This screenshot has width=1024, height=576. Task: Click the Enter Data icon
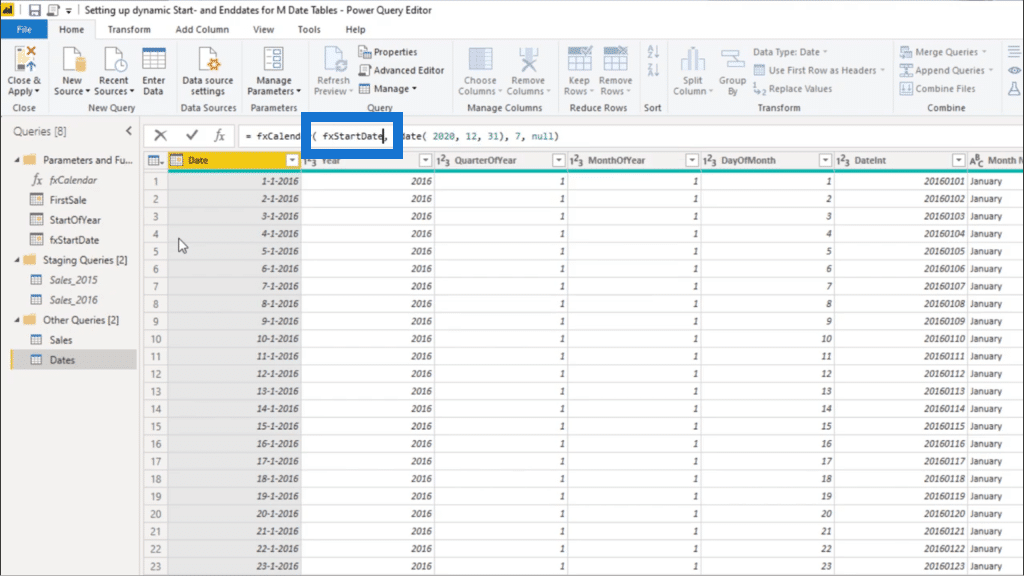pos(153,59)
